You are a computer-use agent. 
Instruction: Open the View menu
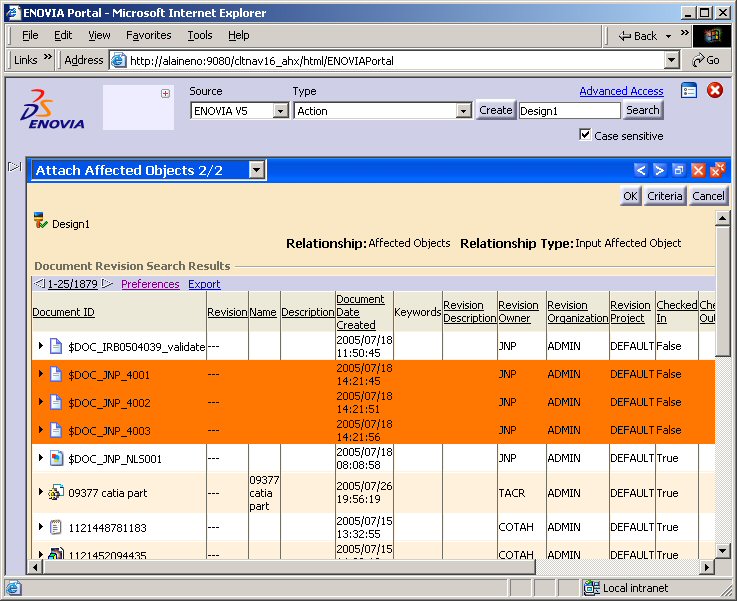tap(99, 35)
